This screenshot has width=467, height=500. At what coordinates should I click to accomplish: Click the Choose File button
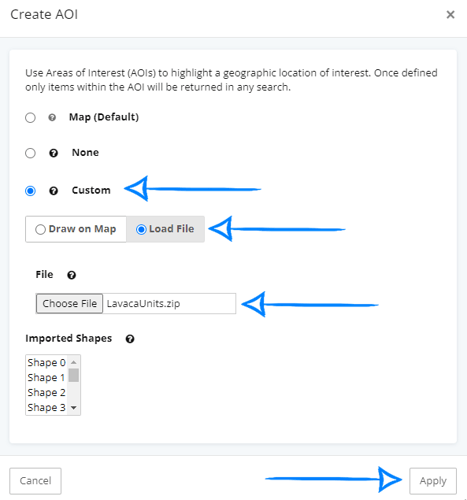pos(69,303)
